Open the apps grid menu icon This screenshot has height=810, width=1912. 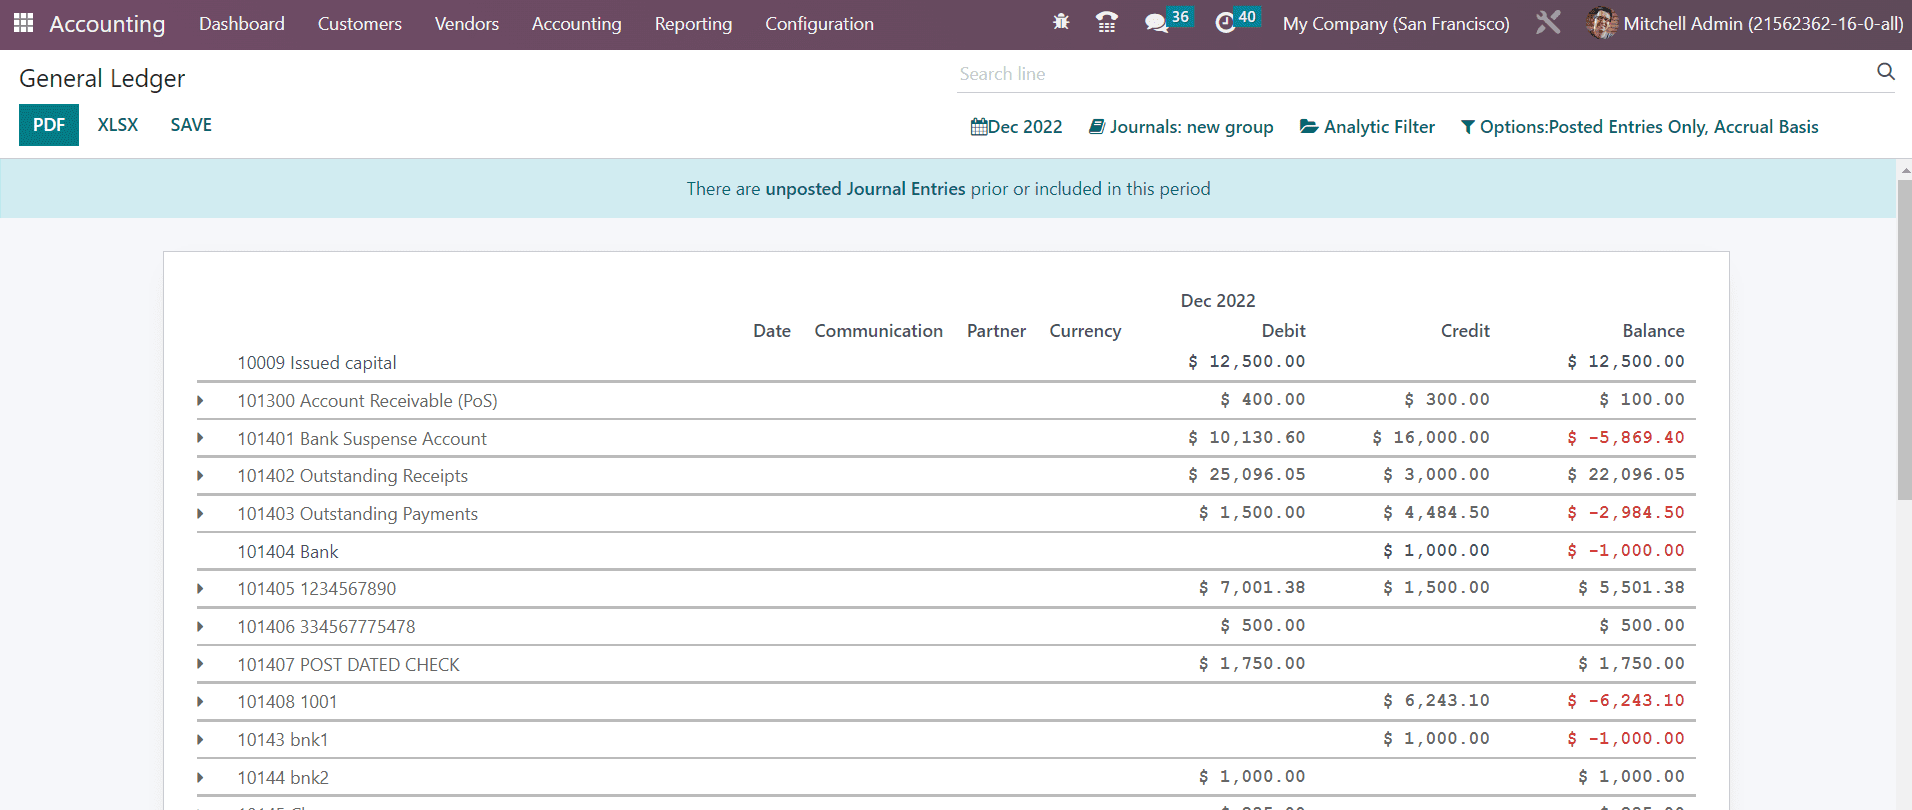click(23, 23)
